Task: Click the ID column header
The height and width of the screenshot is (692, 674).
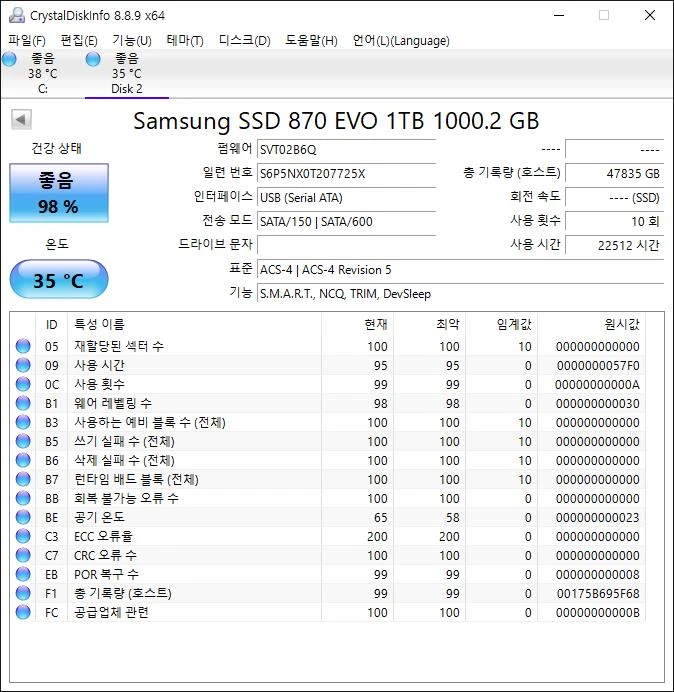Action: [x=52, y=325]
